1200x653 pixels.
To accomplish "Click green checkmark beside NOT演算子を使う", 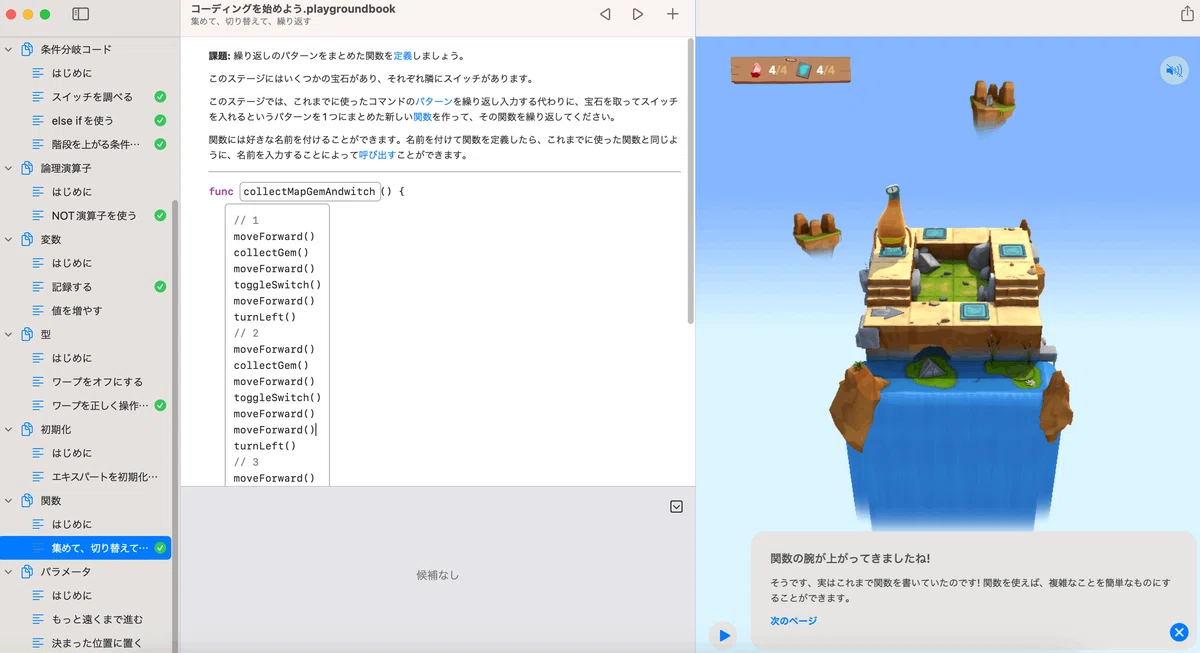I will coord(160,215).
